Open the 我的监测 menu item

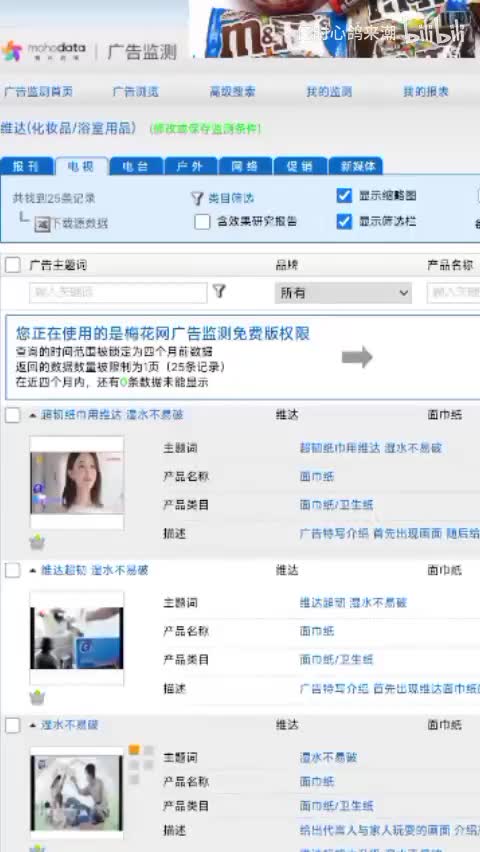click(x=329, y=92)
